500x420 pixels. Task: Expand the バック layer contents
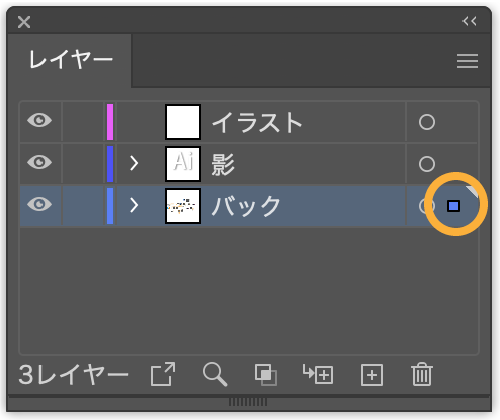134,205
